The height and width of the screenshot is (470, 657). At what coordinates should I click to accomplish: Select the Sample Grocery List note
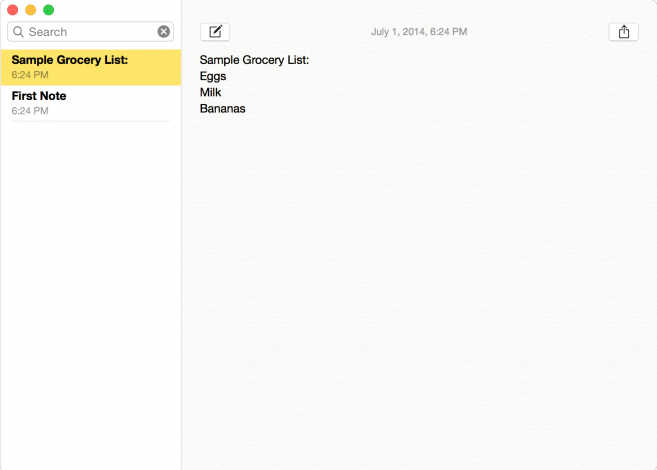point(91,67)
